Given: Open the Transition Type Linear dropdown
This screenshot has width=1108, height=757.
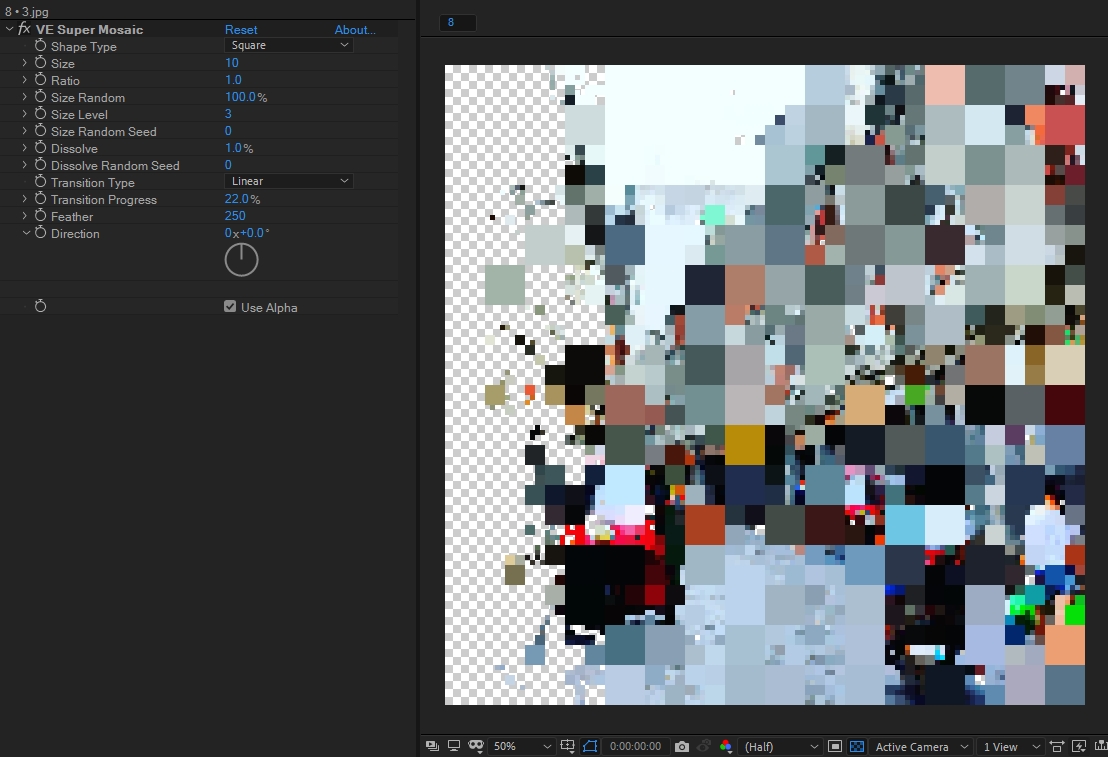Looking at the screenshot, I should (x=288, y=182).
